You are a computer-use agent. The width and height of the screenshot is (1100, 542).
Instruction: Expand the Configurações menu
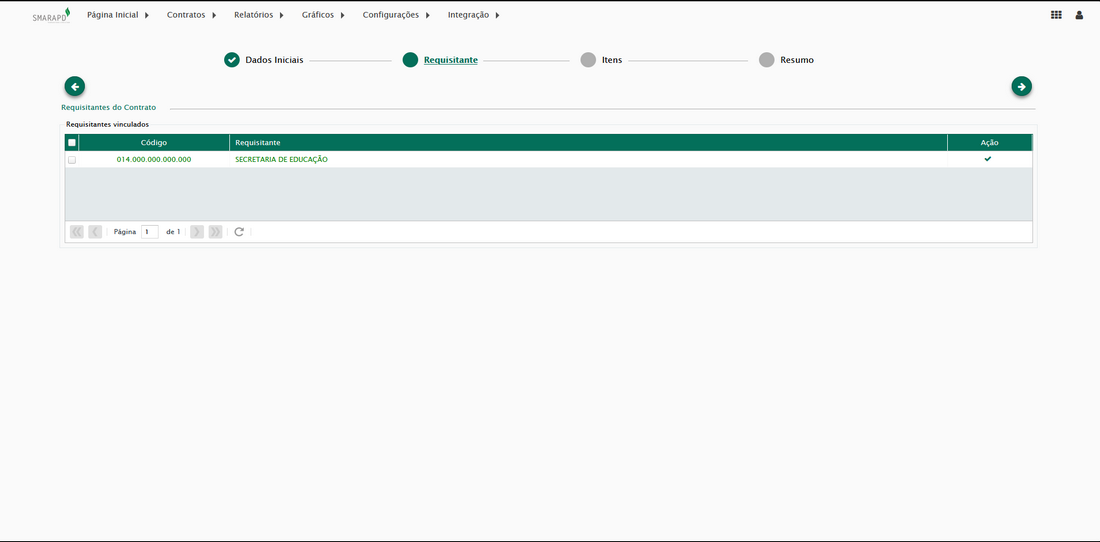(396, 15)
